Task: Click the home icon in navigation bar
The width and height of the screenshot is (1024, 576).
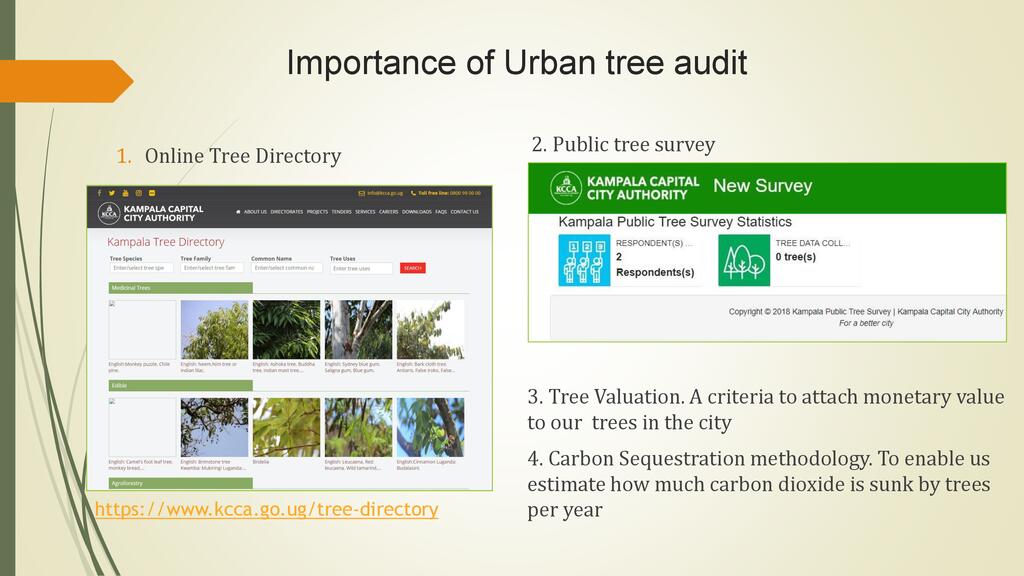Action: pos(238,212)
